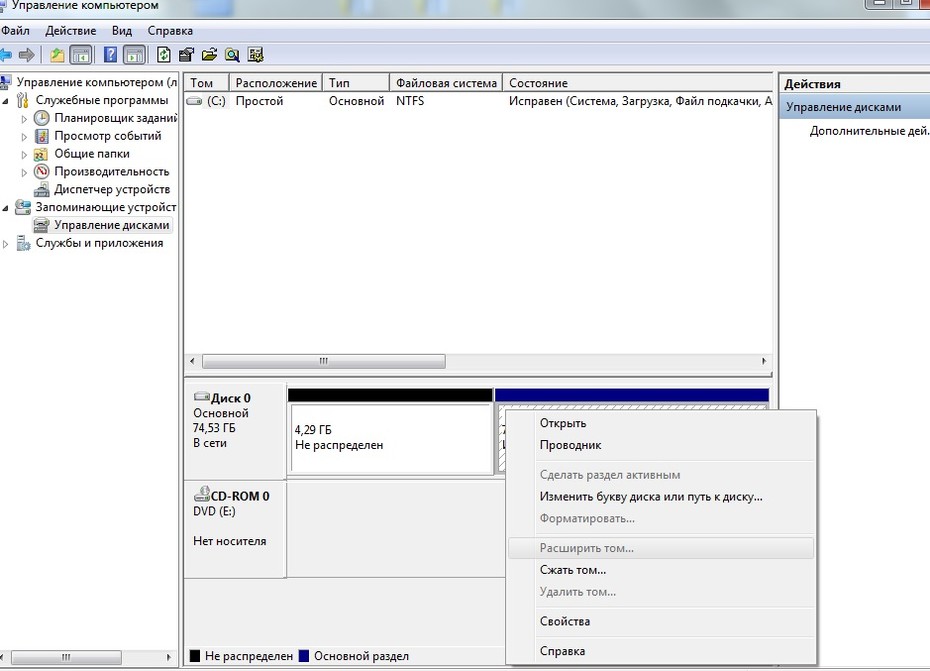Expand the Общие папки node
Image resolution: width=930 pixels, height=671 pixels.
24,154
